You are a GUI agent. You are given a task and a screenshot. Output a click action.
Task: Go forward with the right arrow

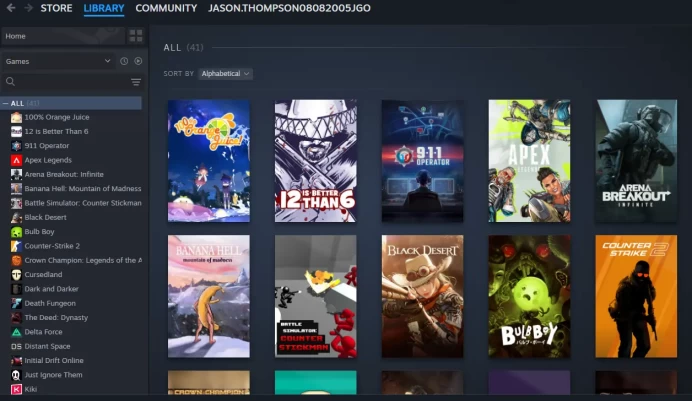[x=28, y=8]
